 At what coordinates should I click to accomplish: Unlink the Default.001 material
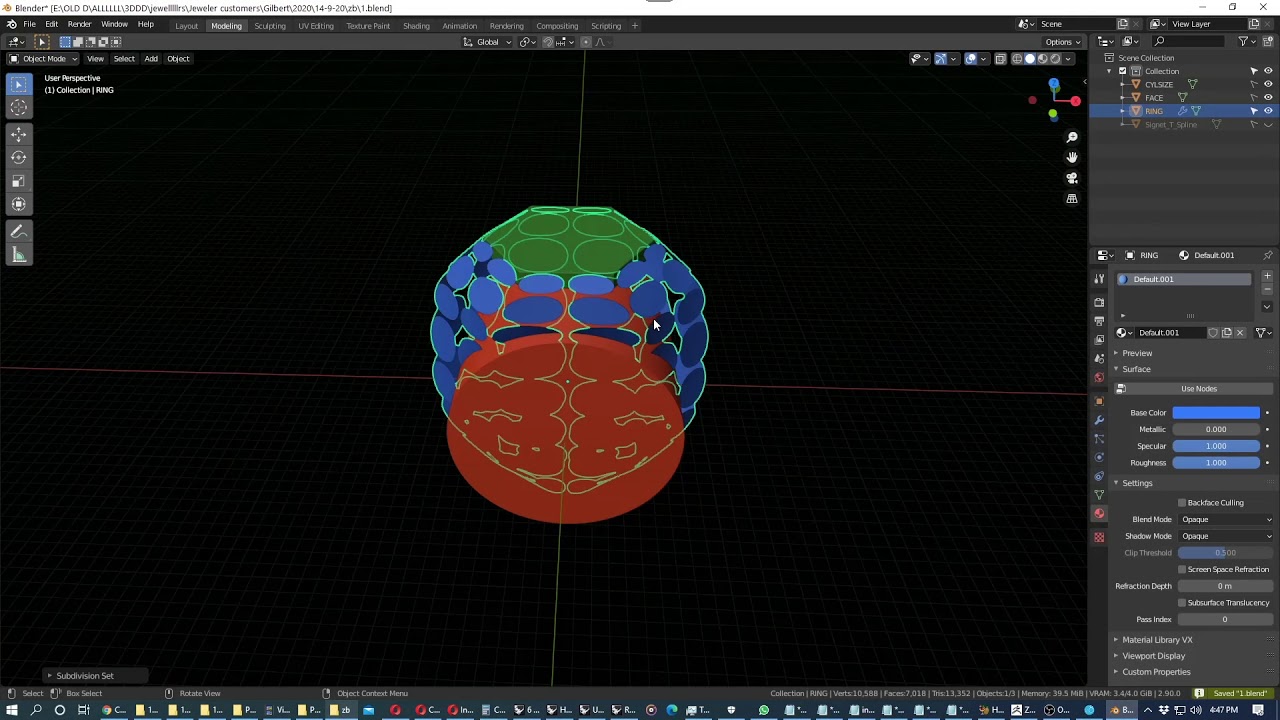[x=1240, y=333]
